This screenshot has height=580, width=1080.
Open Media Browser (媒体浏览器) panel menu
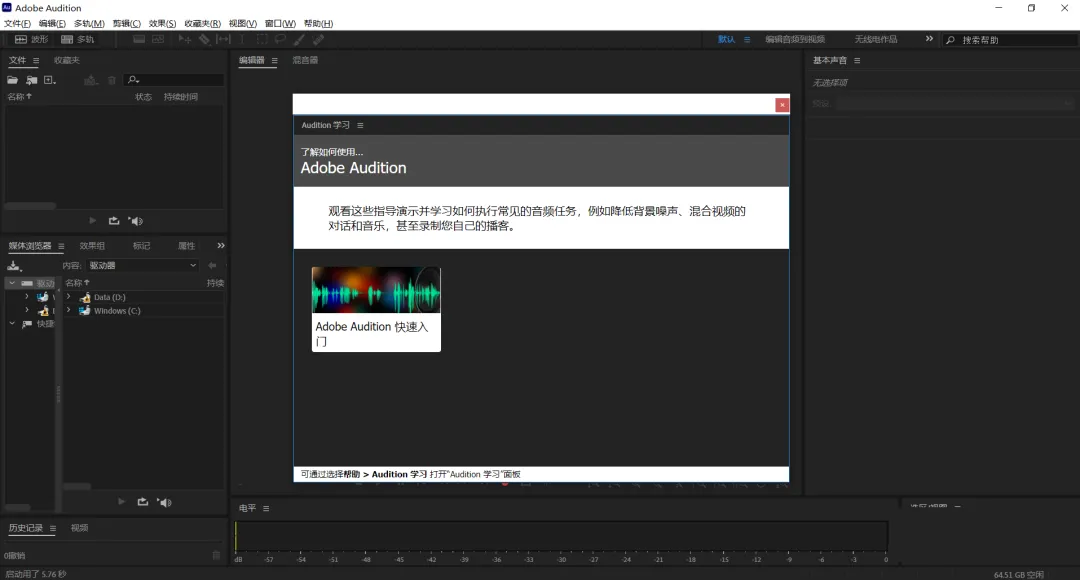point(61,246)
